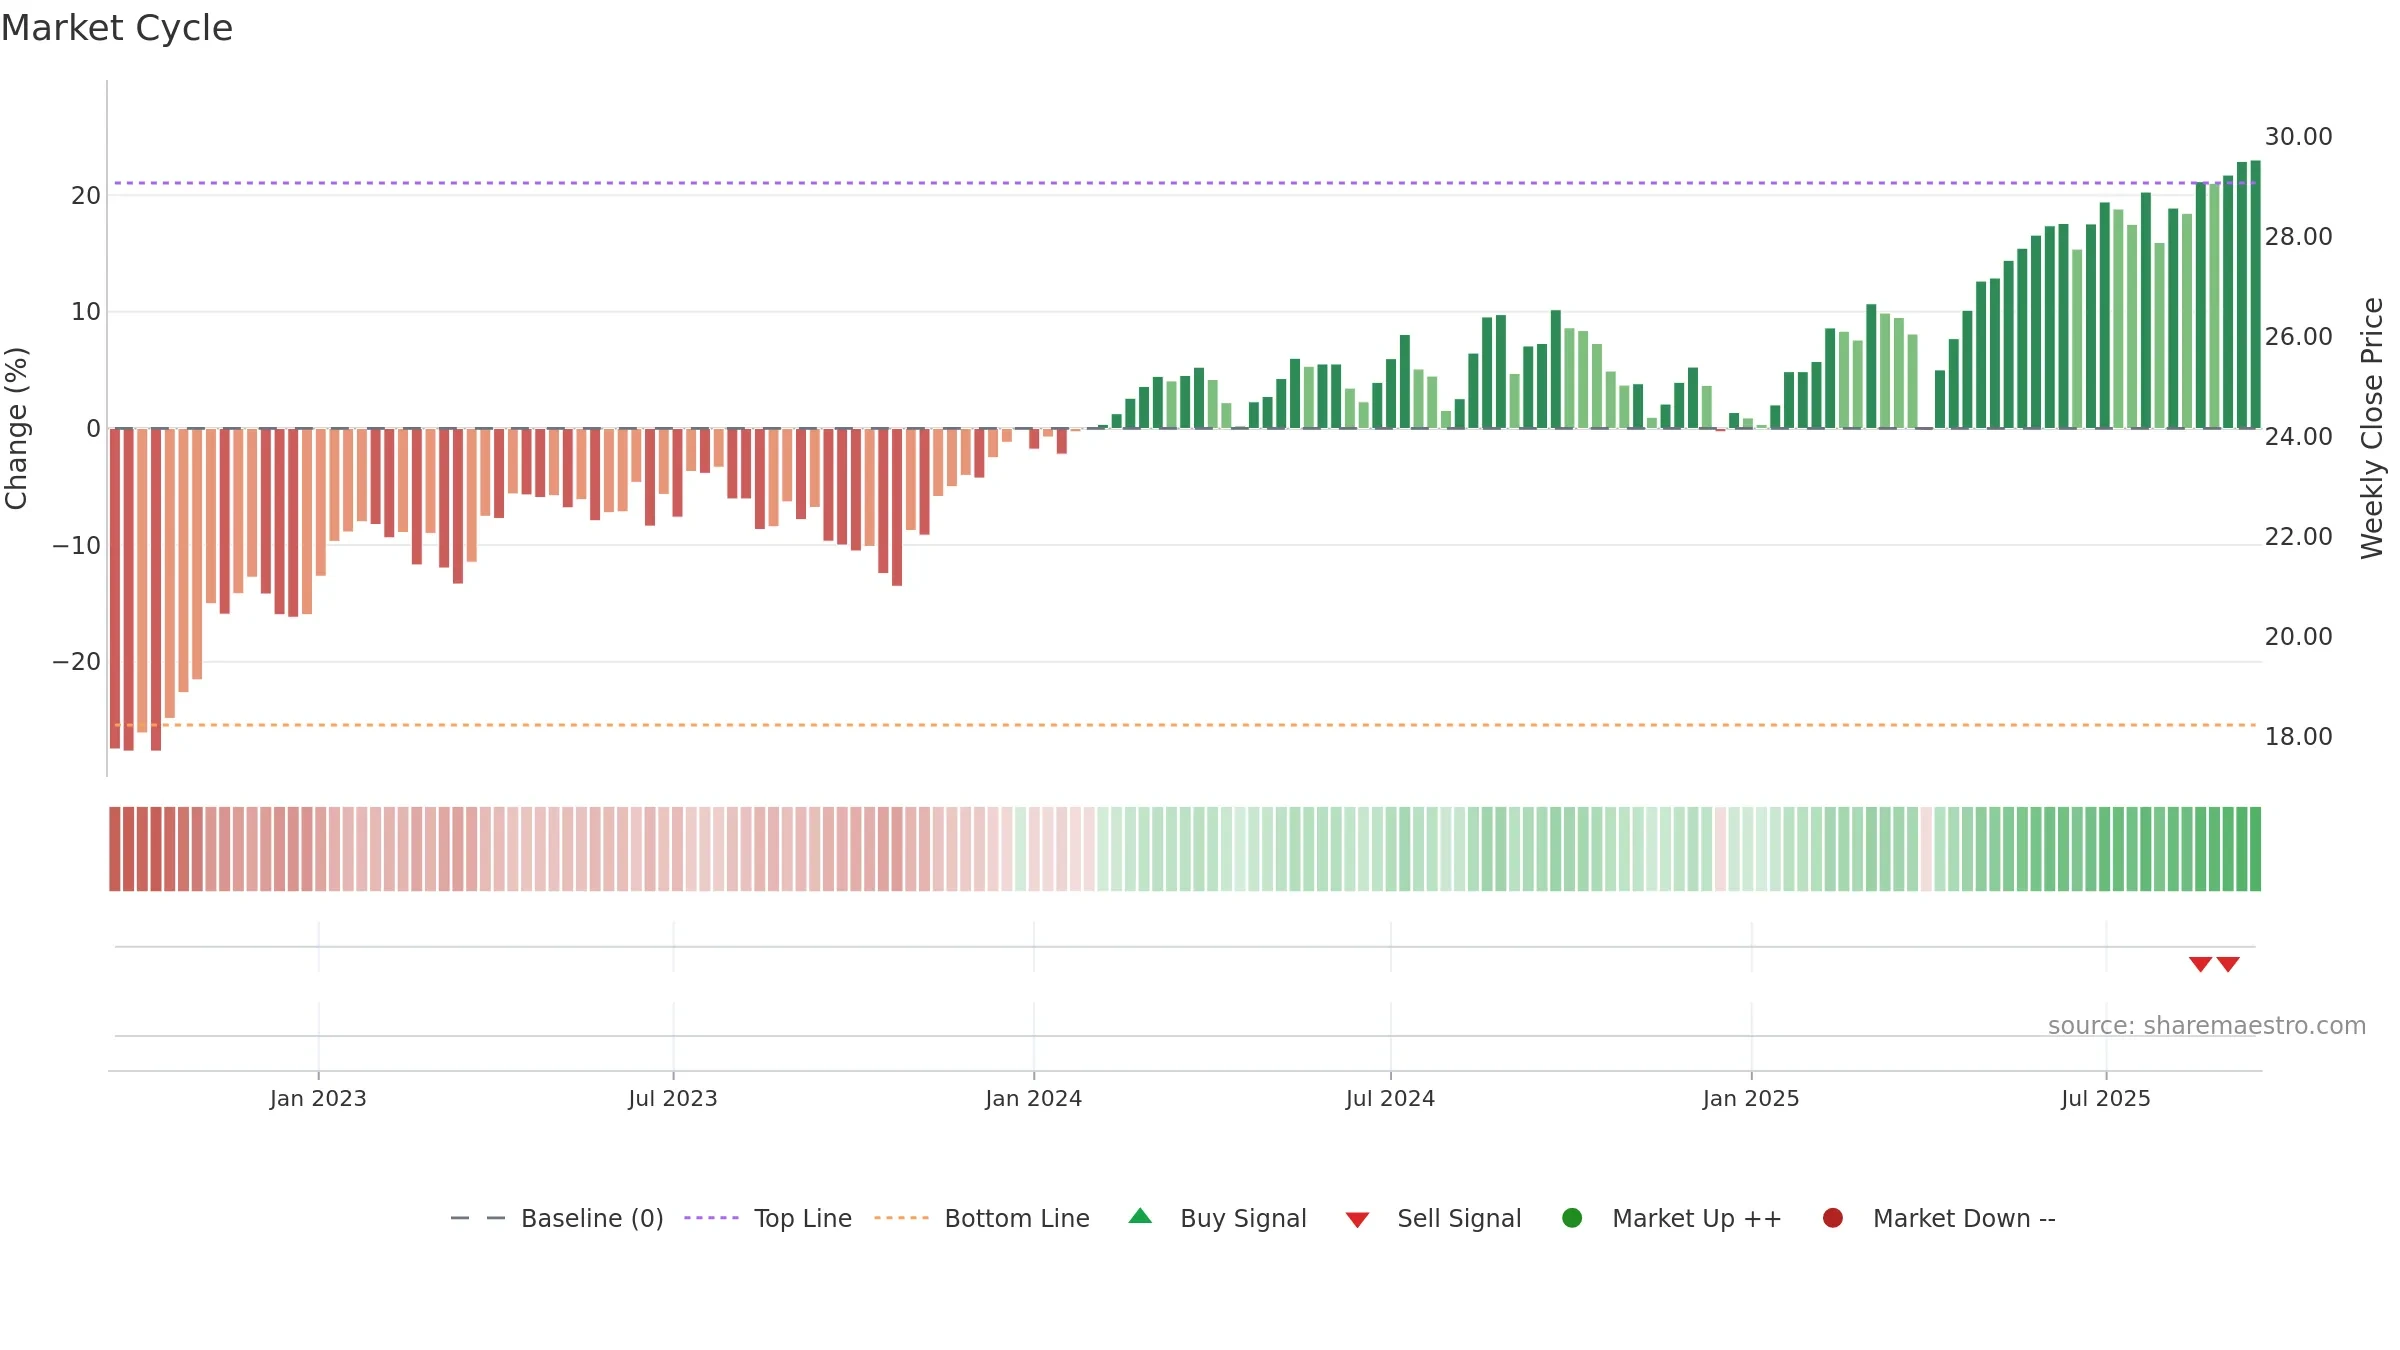Click the Change (%) axis title
This screenshot has height=1350, width=2400.
point(16,428)
